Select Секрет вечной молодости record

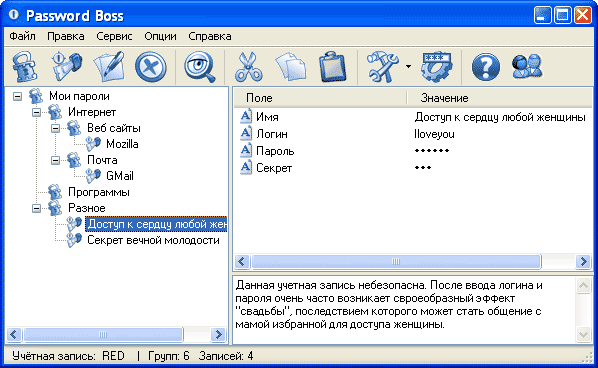pyautogui.click(x=153, y=240)
